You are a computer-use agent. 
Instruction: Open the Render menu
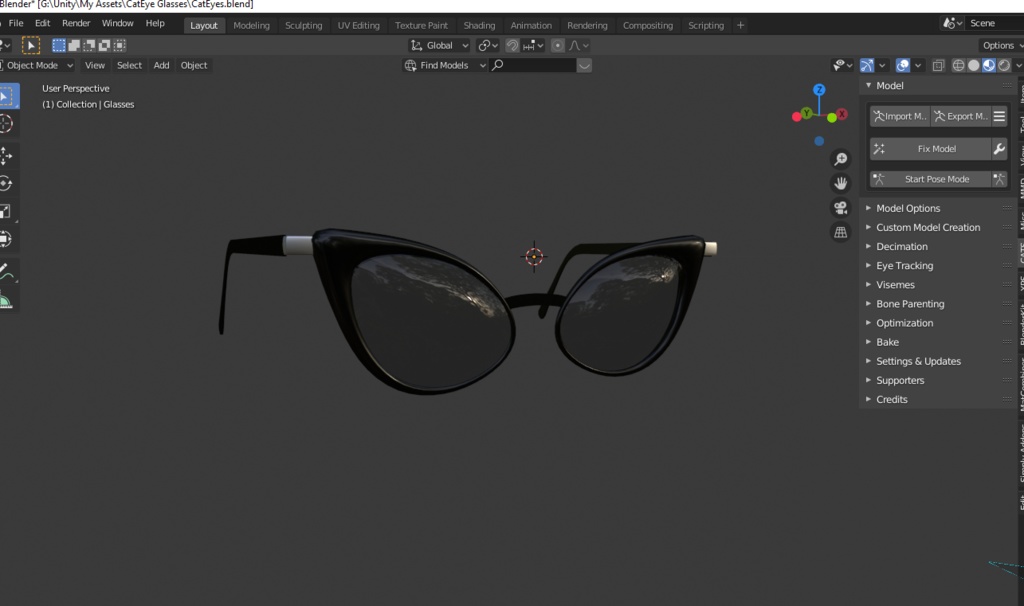(76, 22)
